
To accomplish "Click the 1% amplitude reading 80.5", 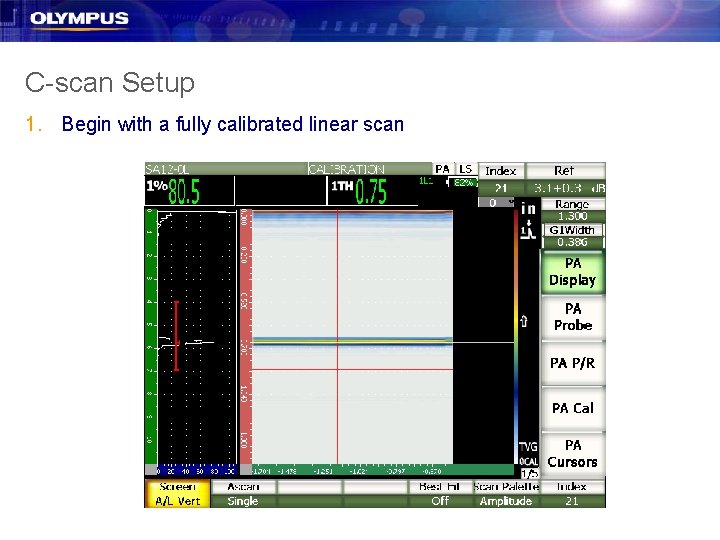I will [x=173, y=191].
